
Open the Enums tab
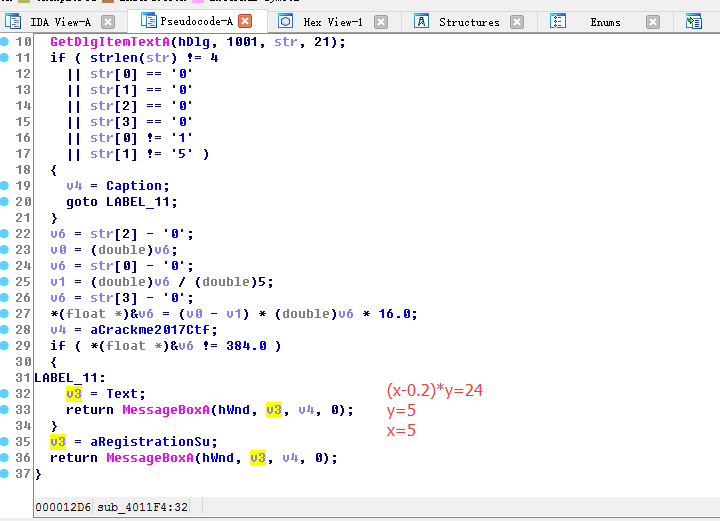tap(605, 22)
